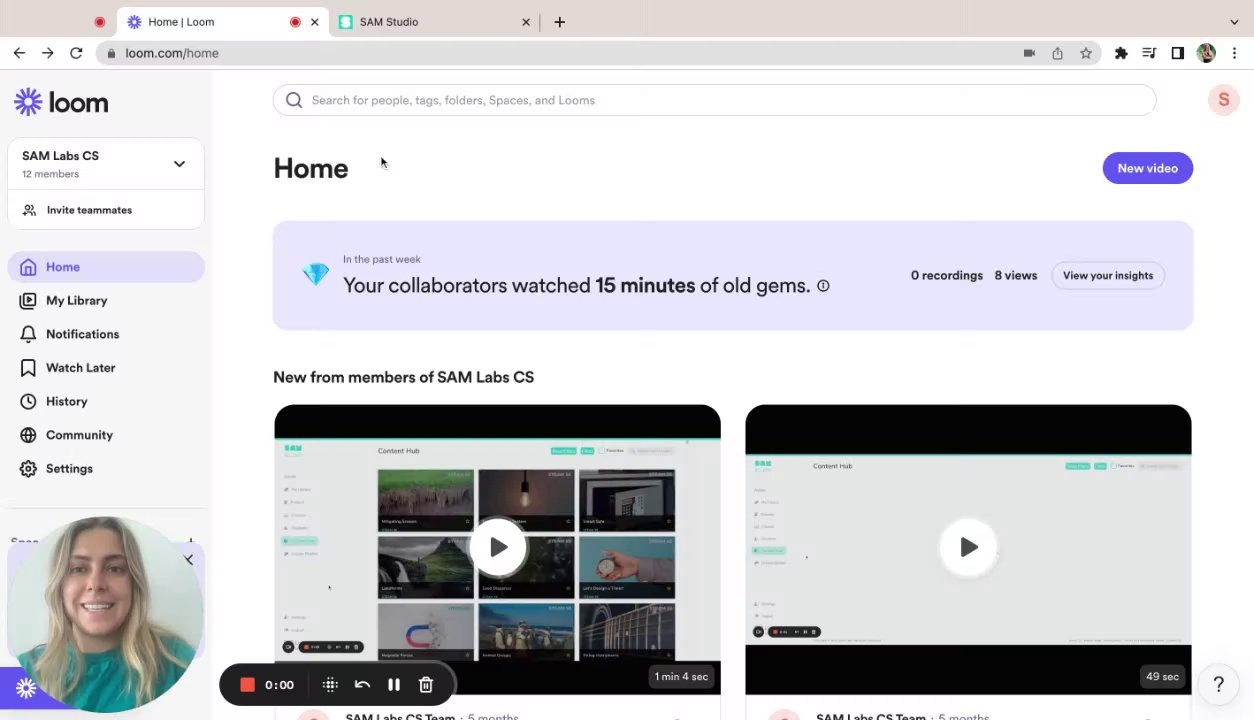
Task: Click the search field for Looms
Action: coord(714,100)
